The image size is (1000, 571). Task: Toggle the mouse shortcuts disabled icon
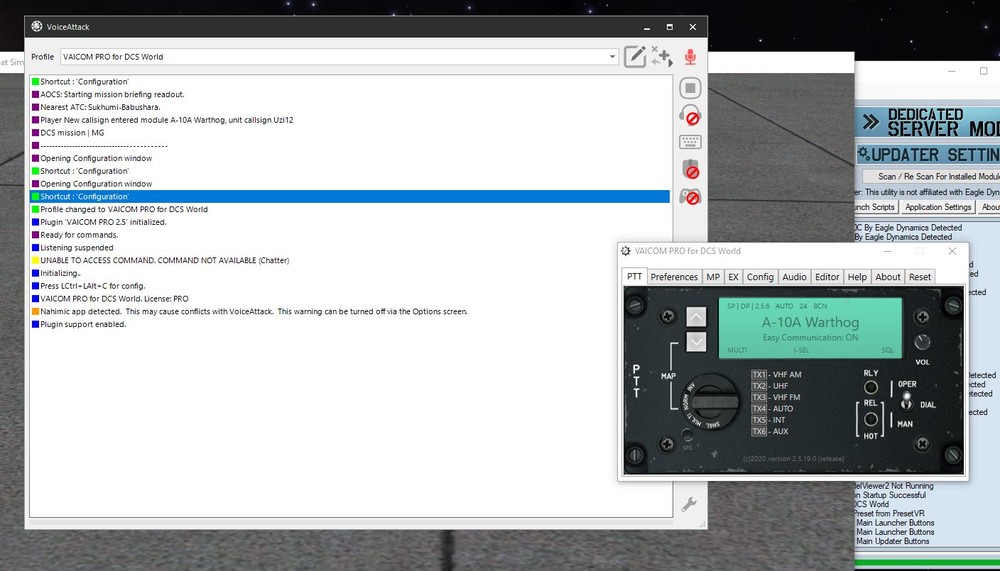690,169
